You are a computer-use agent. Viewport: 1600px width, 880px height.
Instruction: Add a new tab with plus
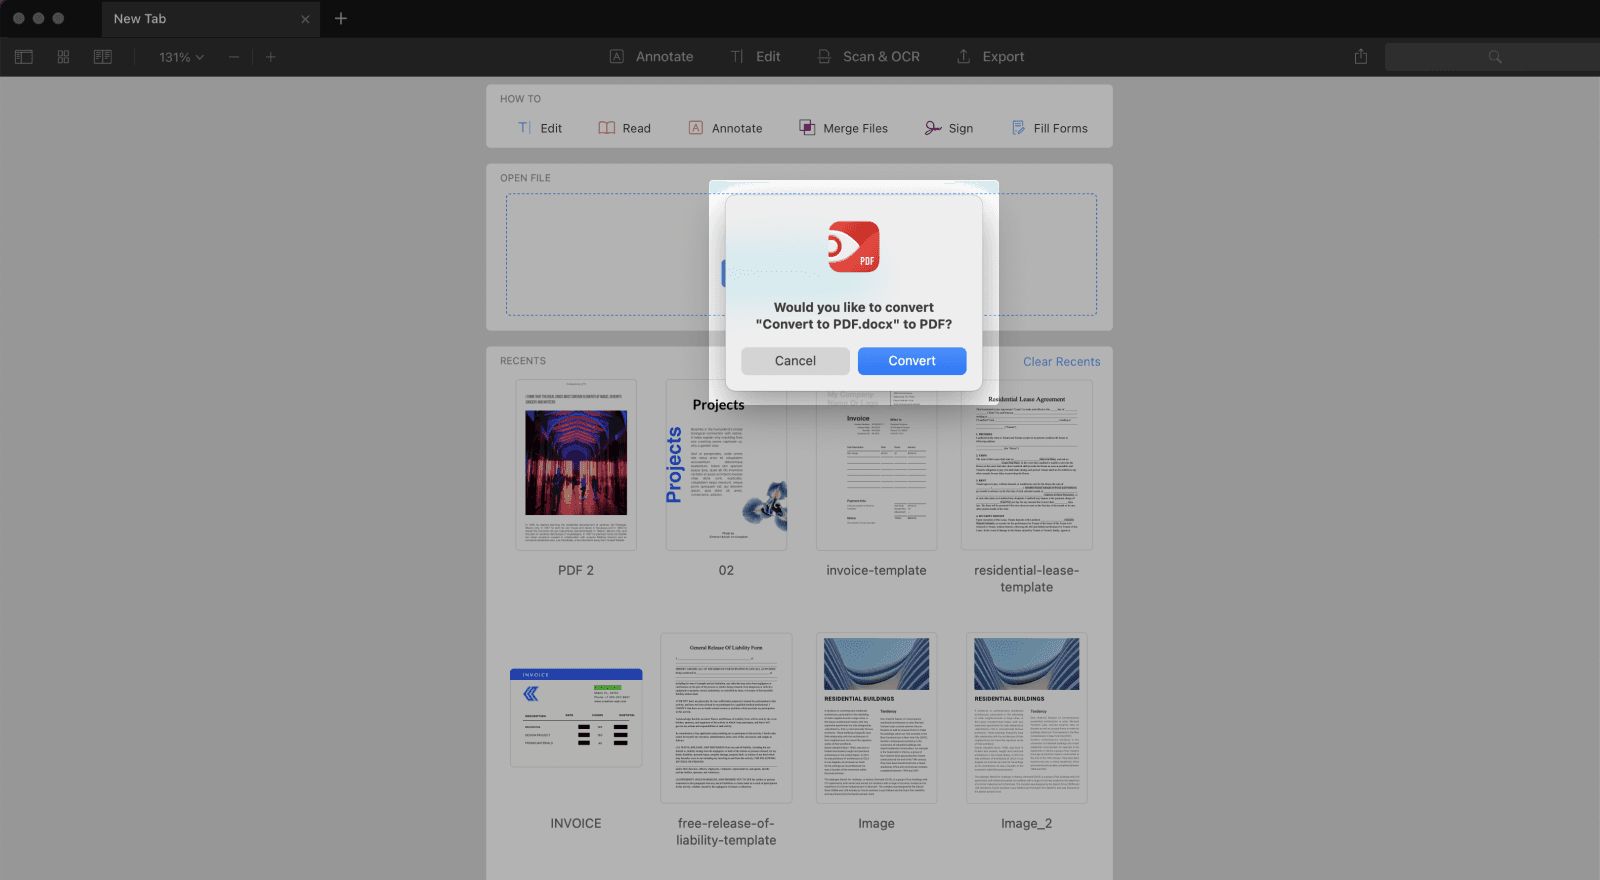[x=341, y=18]
